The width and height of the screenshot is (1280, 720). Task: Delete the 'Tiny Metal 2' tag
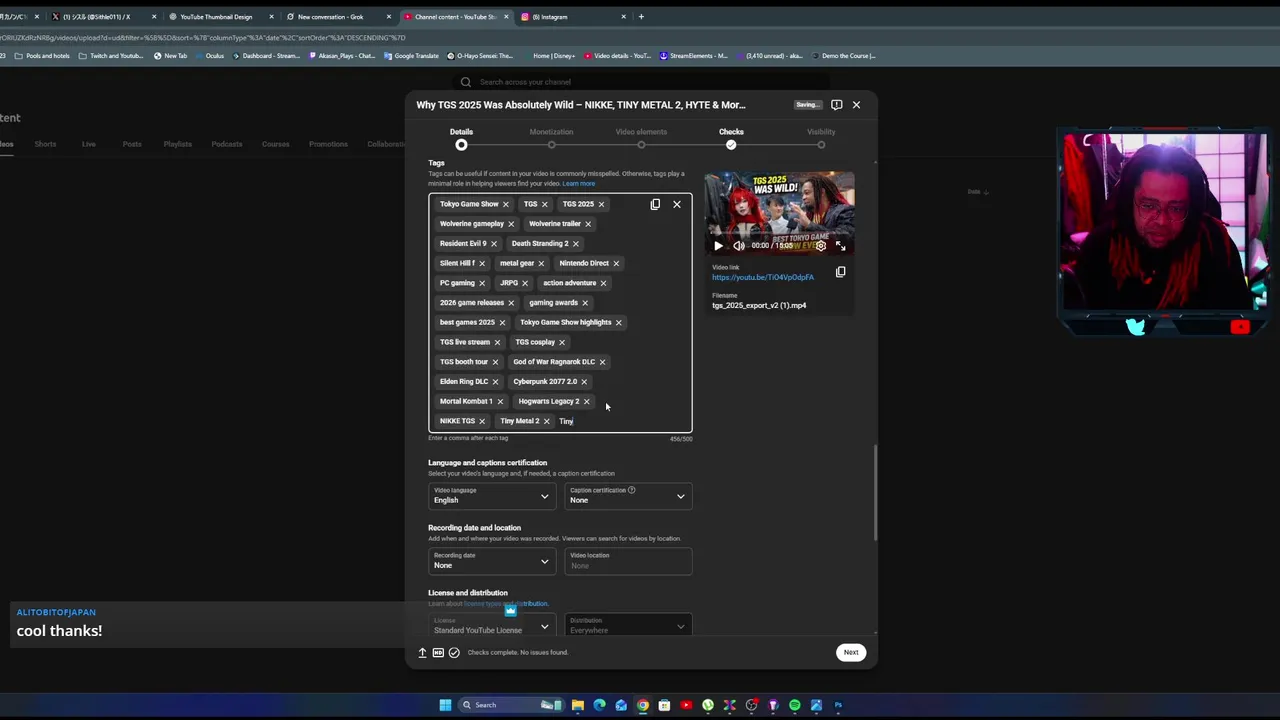coord(546,421)
